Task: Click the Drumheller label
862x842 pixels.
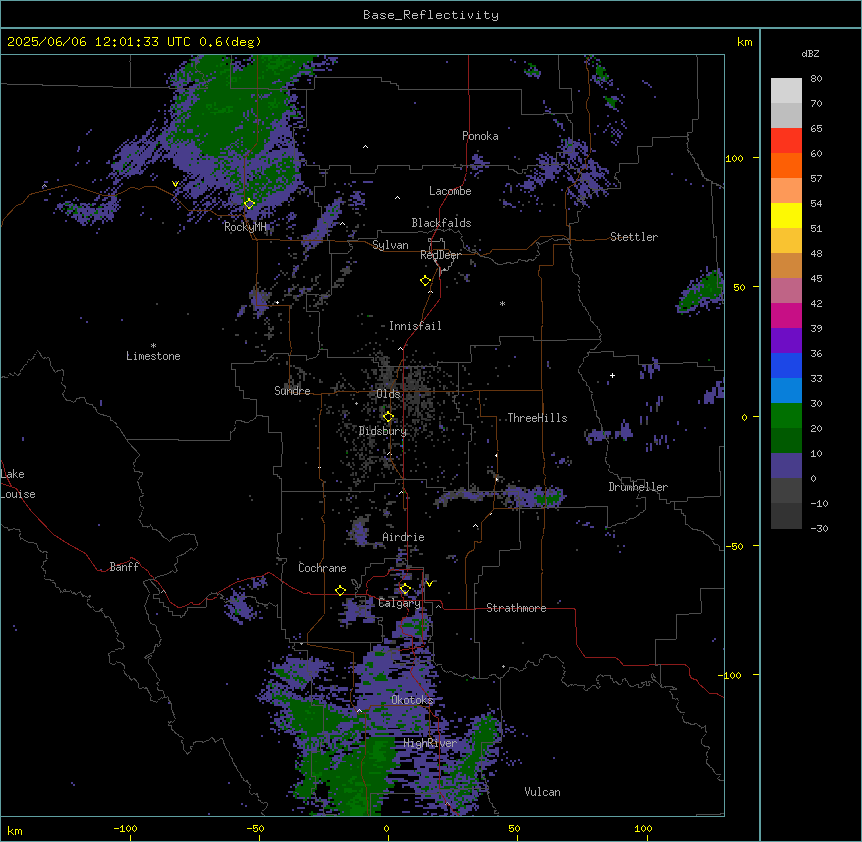Action: point(638,487)
